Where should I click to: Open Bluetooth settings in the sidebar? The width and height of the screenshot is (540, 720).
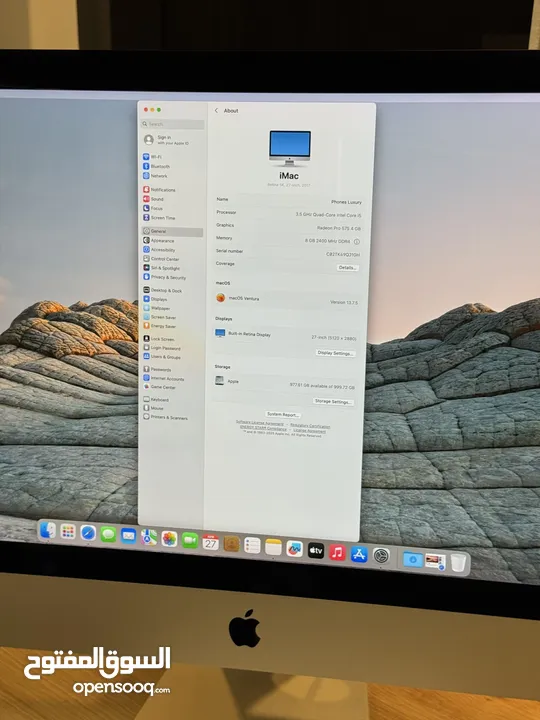(x=157, y=166)
